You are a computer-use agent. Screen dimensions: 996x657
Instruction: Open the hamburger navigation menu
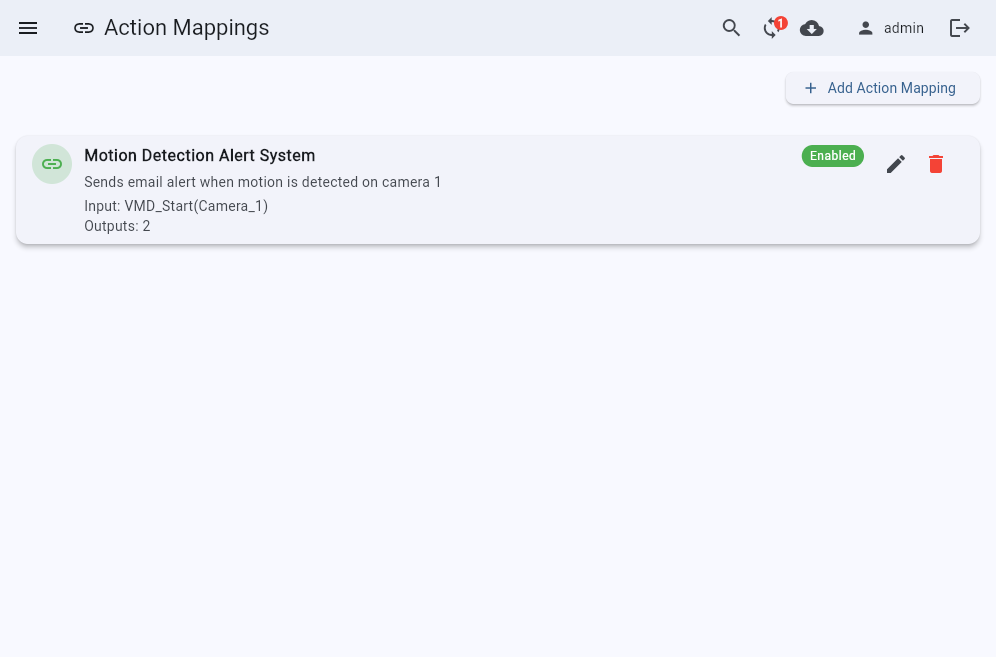[28, 28]
